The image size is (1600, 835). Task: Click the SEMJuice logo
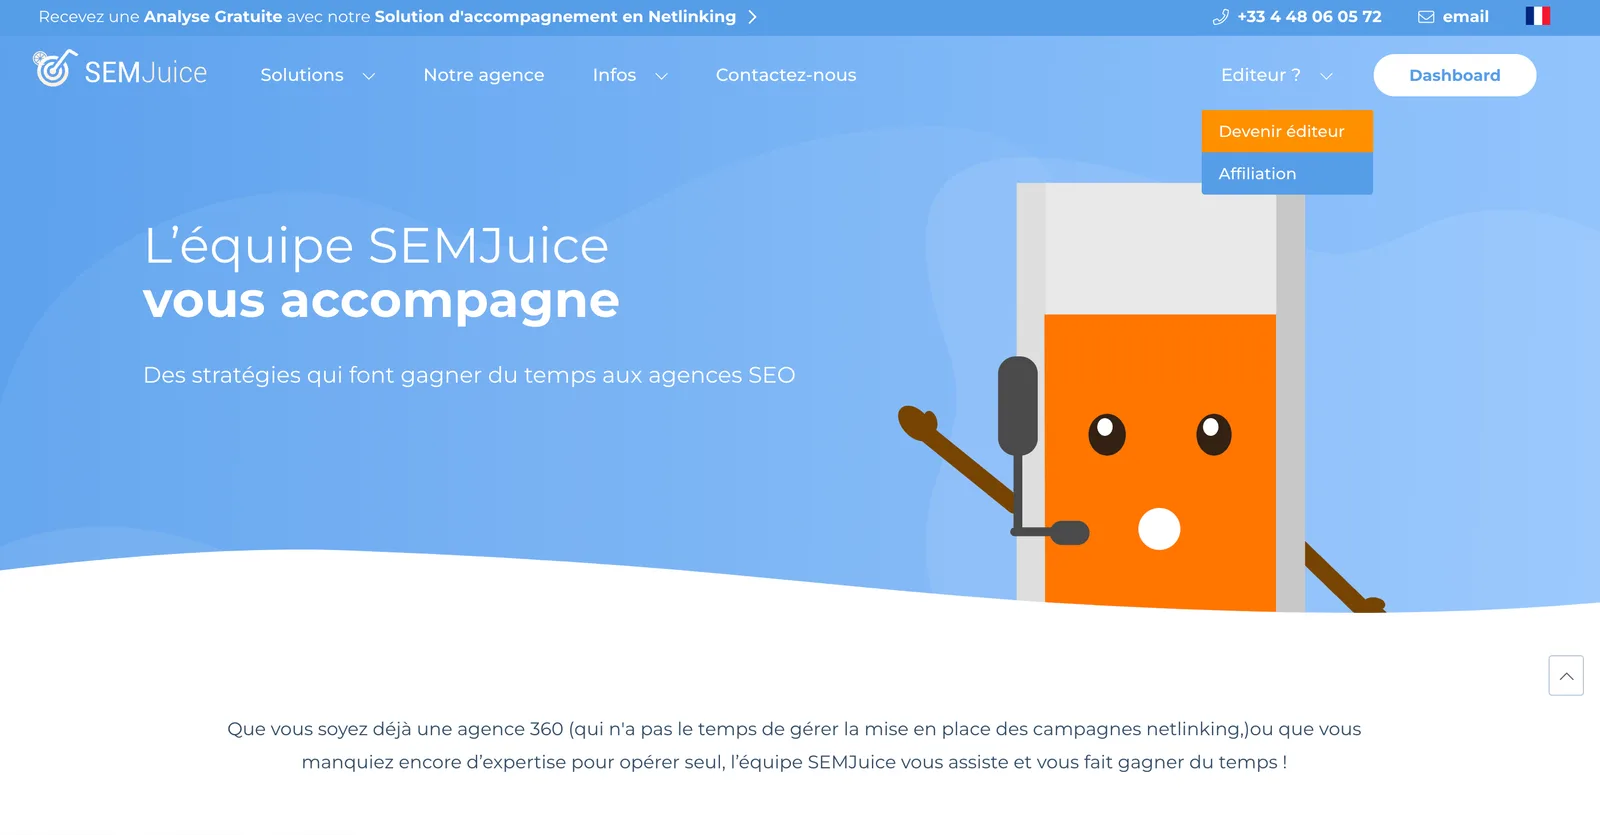coord(120,70)
